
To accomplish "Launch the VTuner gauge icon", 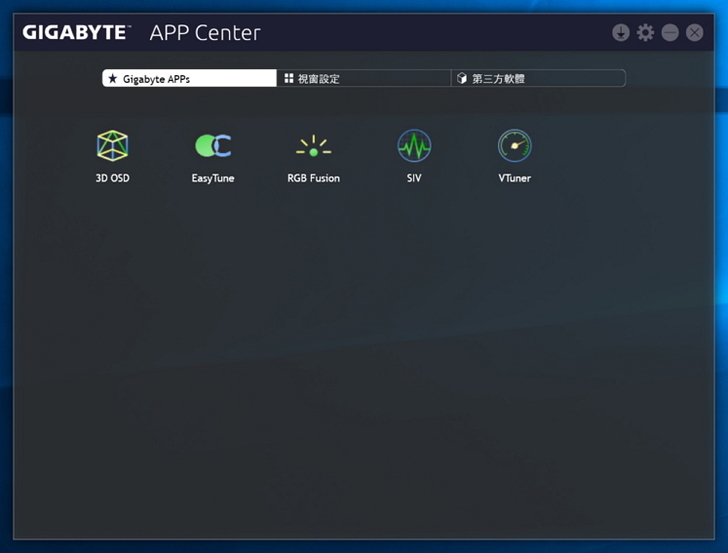I will tap(514, 146).
